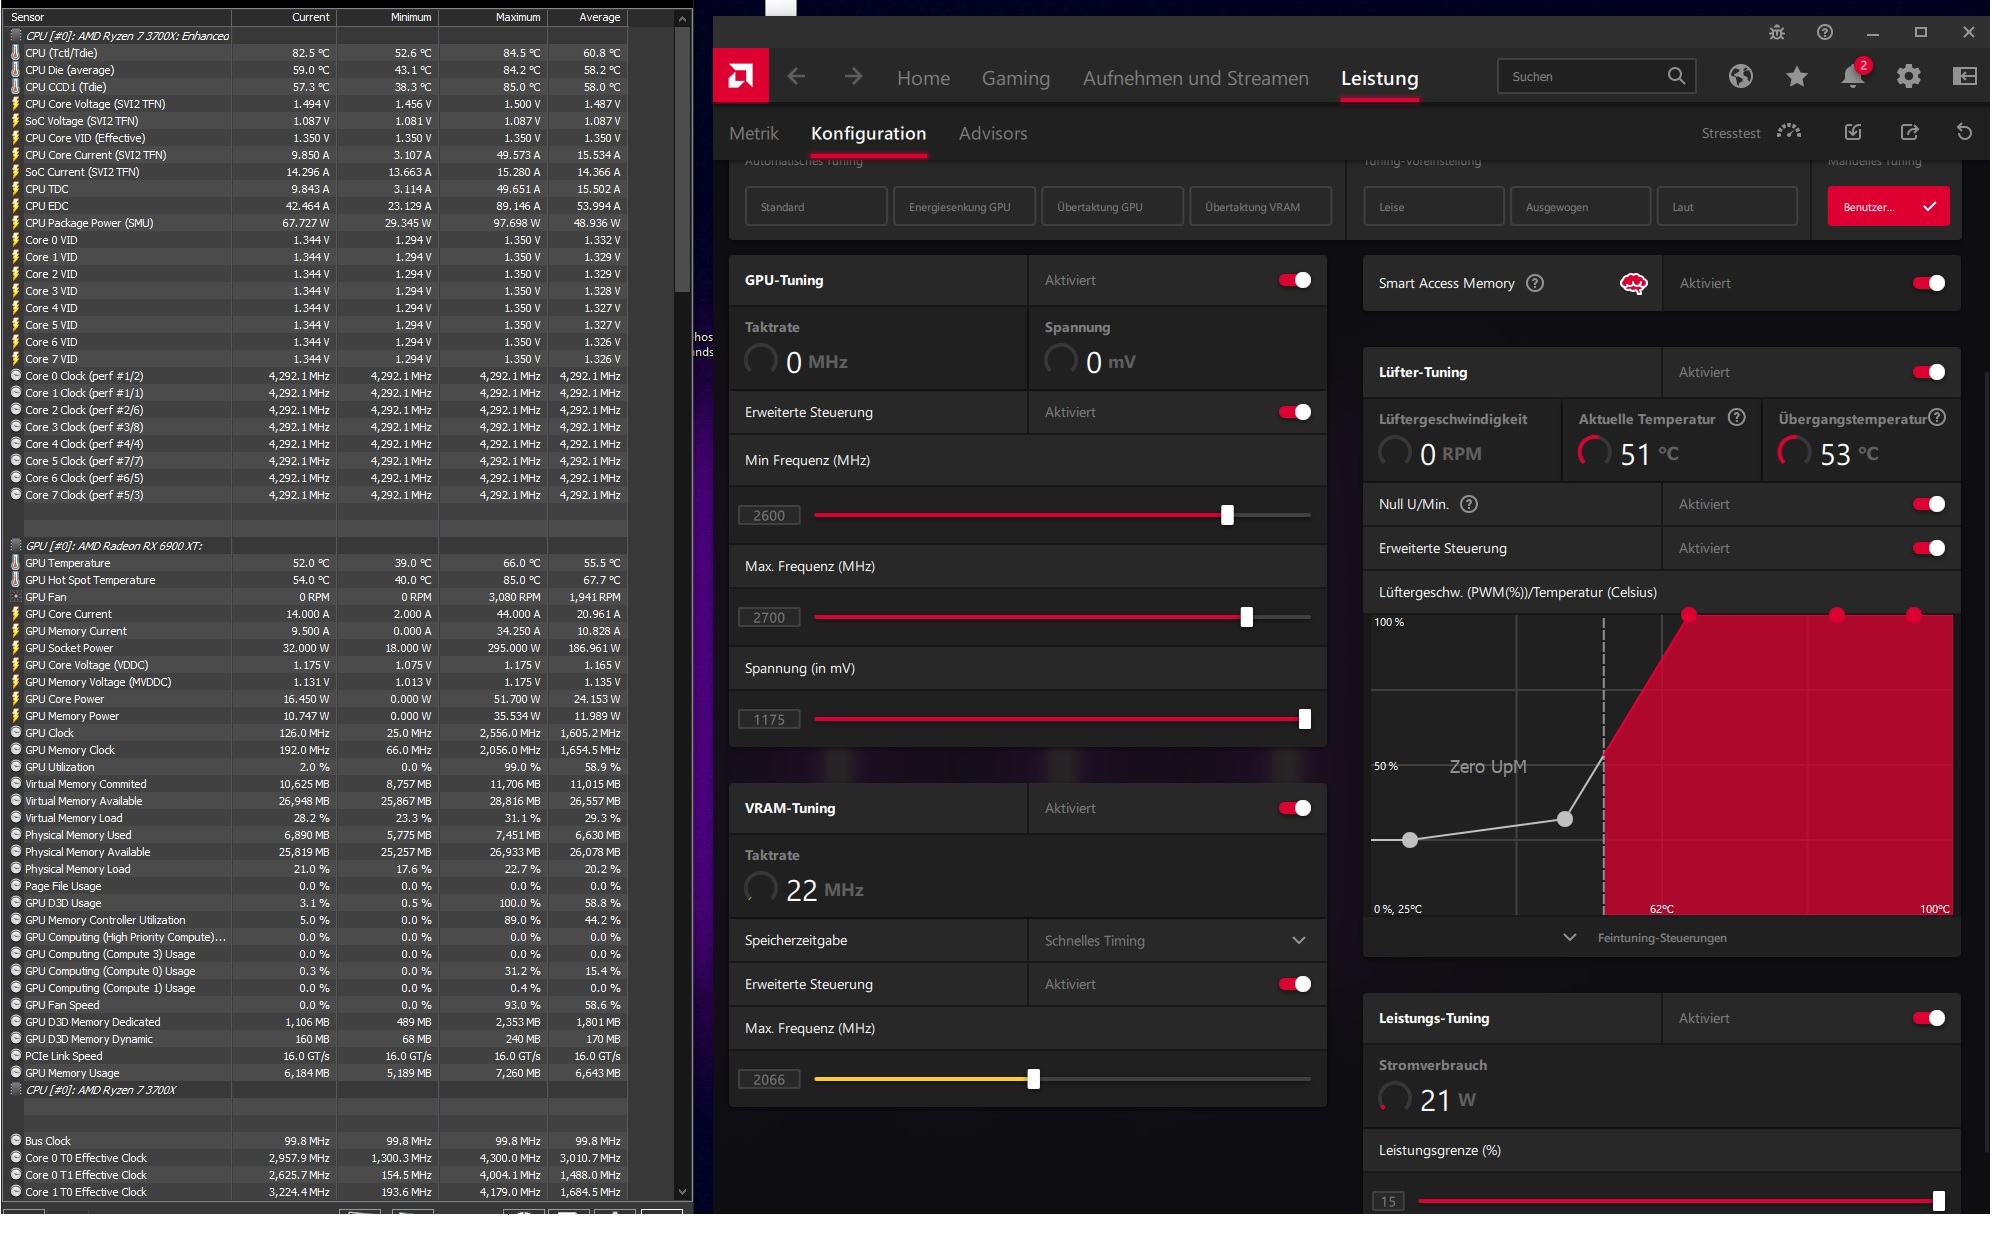Click the Leistungsgrenze slider handle

tap(1938, 1201)
